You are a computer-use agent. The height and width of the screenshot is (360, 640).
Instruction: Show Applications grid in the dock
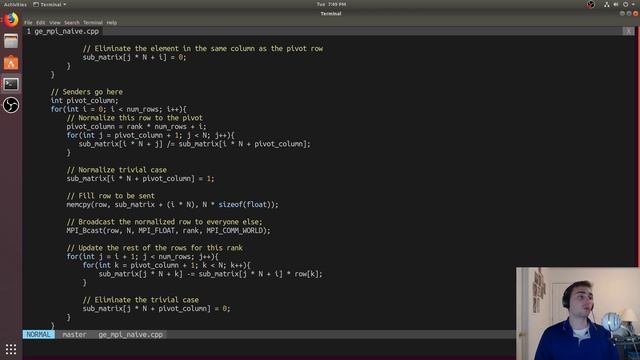click(x=11, y=349)
